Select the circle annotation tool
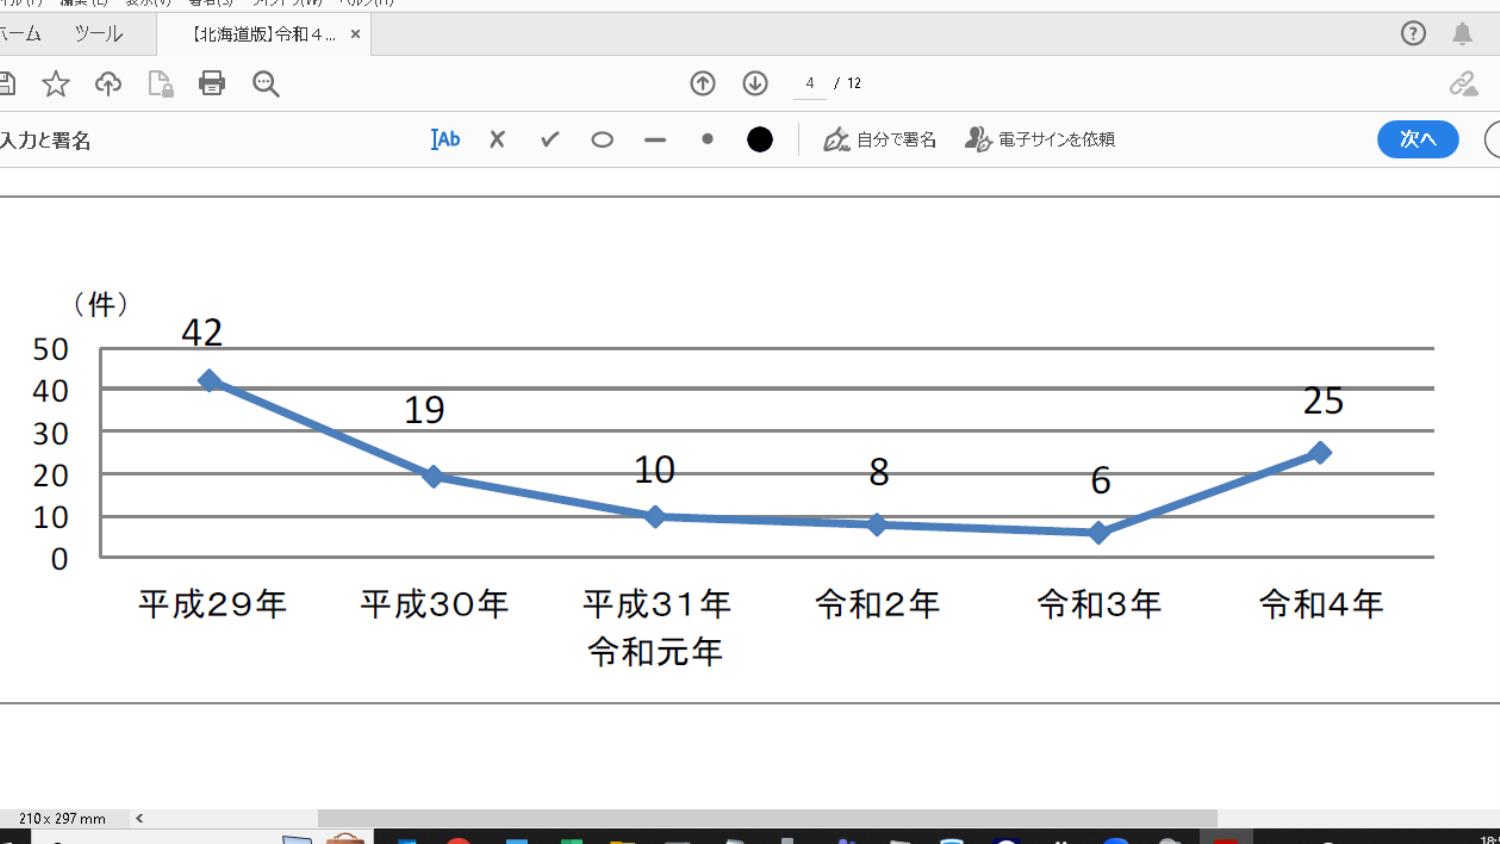Screen dimensions: 1500x844 [x=602, y=139]
